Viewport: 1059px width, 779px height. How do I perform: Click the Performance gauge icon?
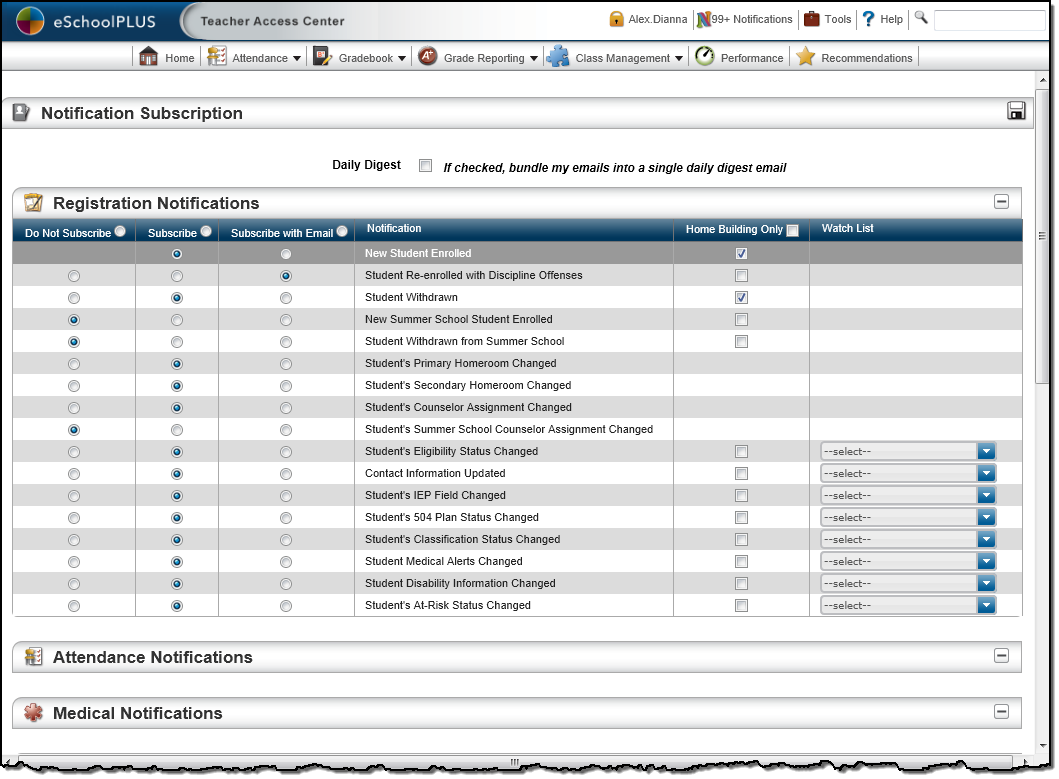tap(705, 57)
